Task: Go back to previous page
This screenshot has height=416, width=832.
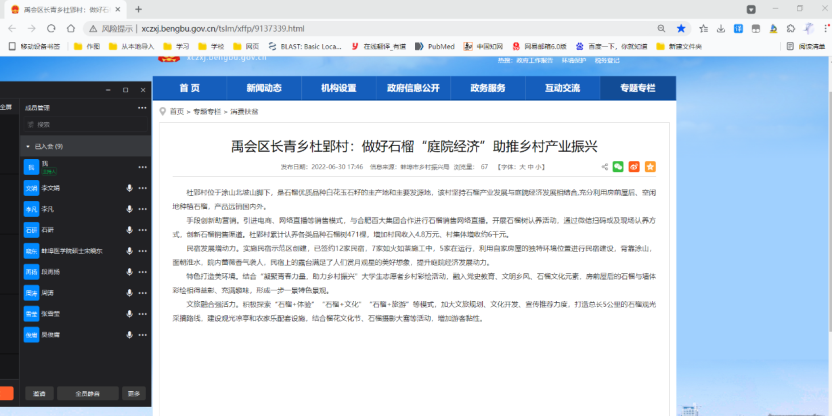Action: (12, 29)
